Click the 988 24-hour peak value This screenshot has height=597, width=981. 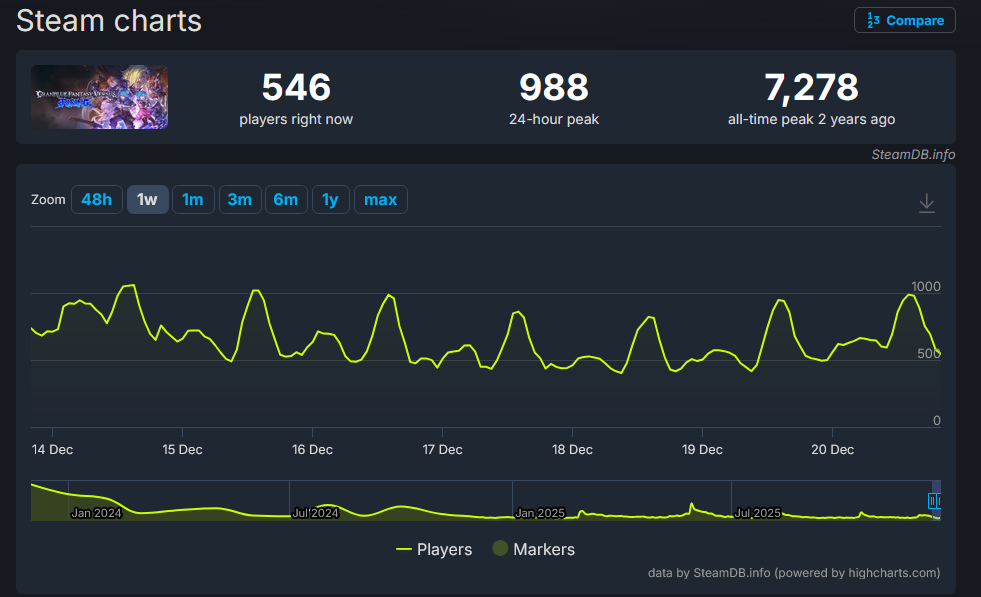554,87
